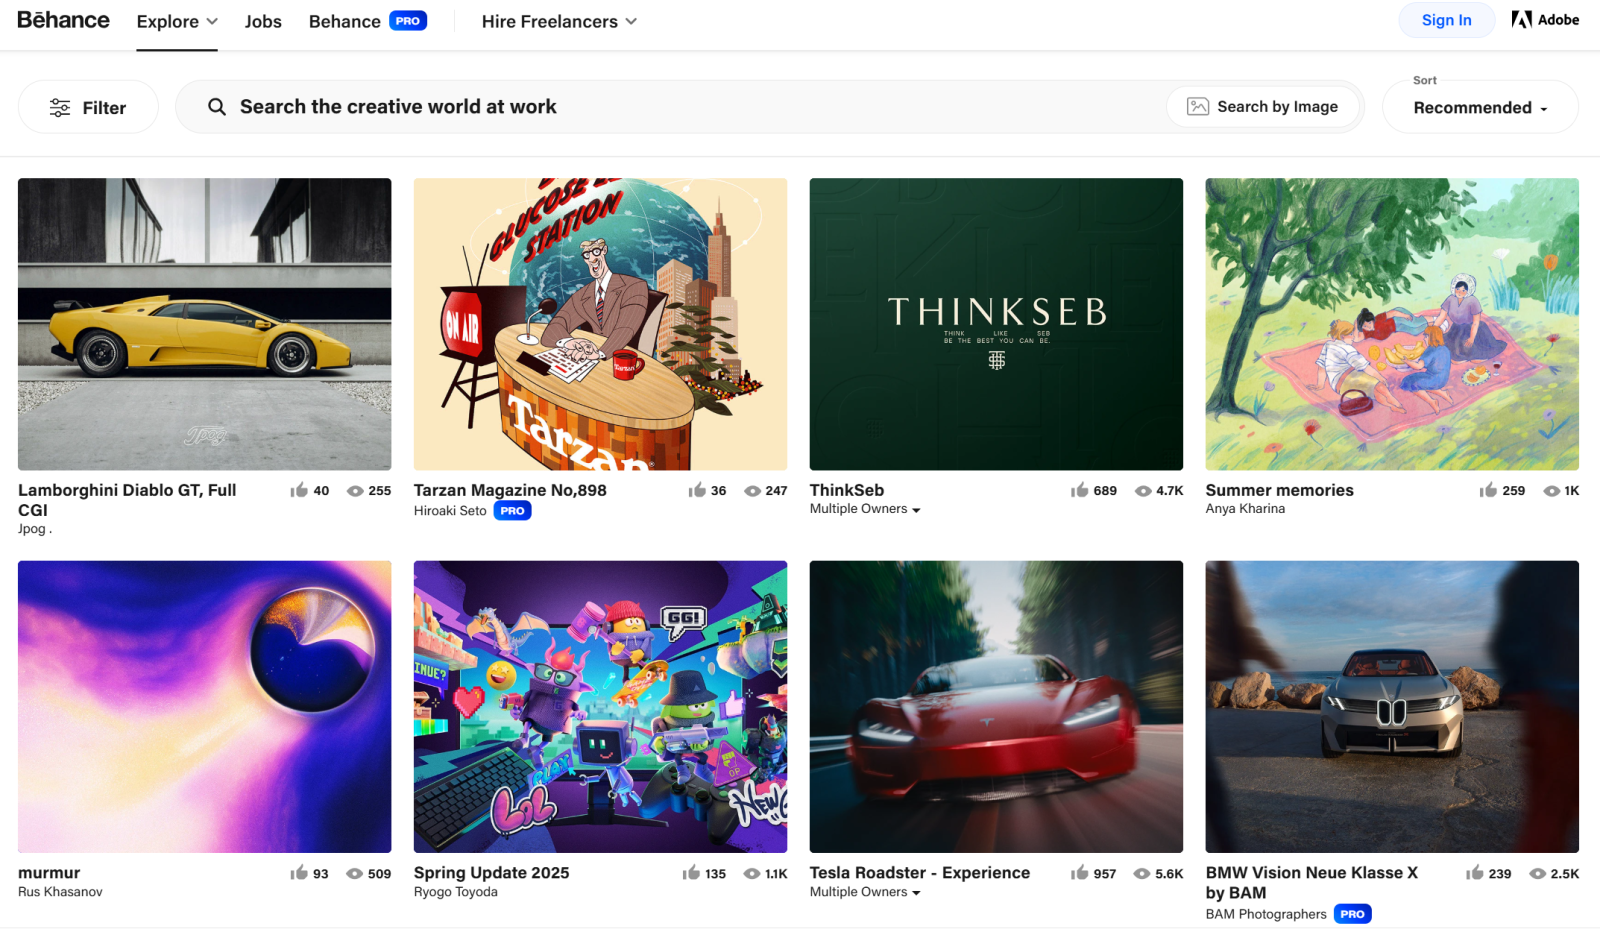Click thumbs-up icon for Tesla Roadster - Experience
1600x929 pixels.
1079,873
